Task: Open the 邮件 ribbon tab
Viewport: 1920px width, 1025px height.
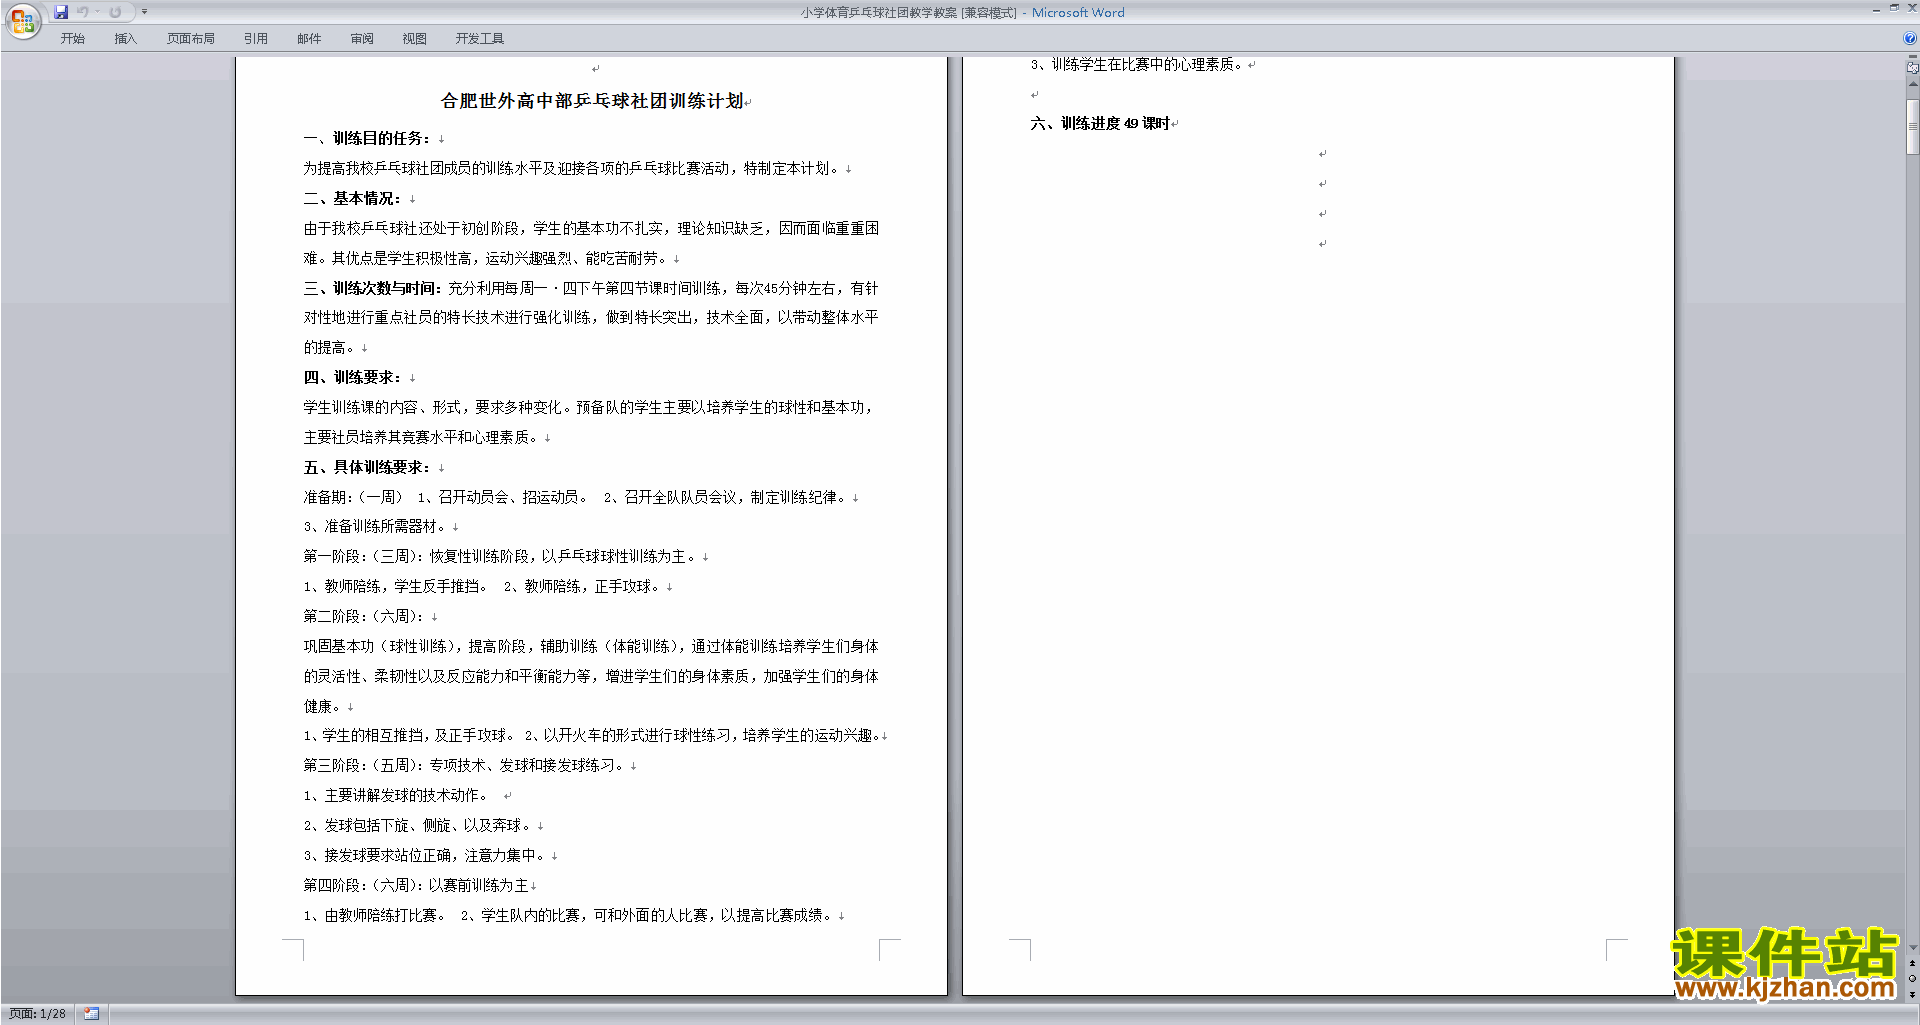Action: point(309,39)
